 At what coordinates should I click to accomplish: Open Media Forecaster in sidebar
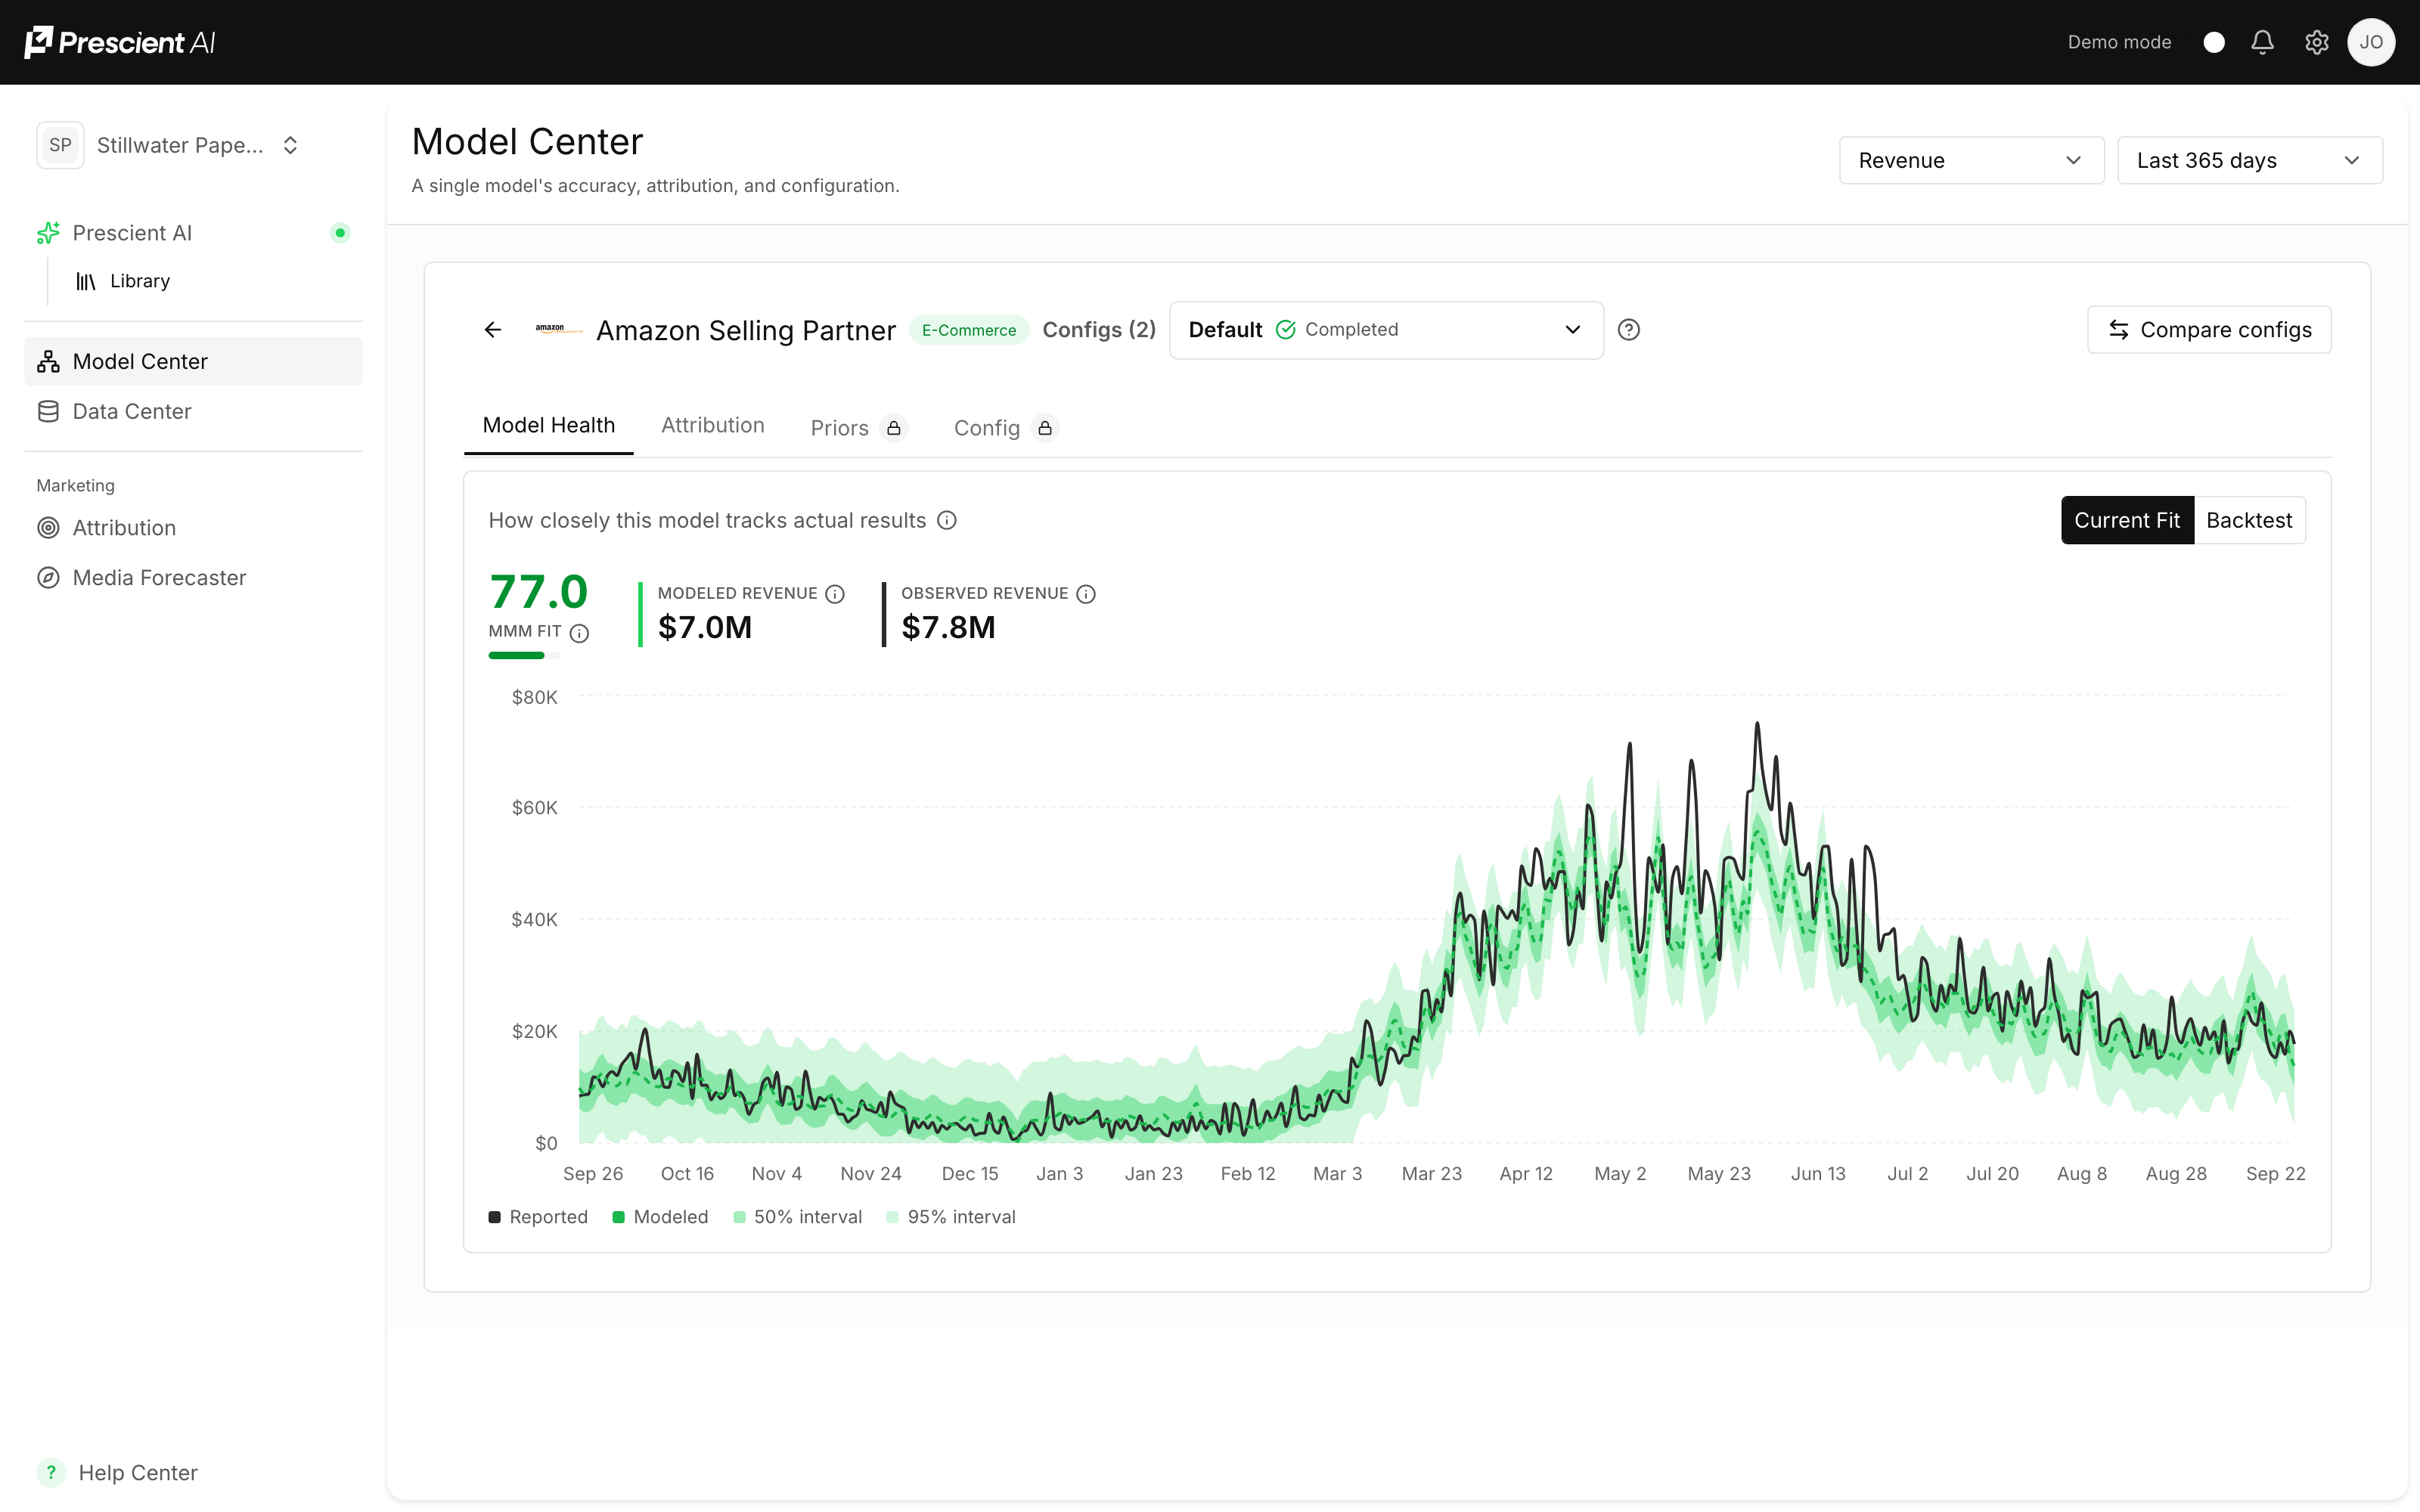point(193,578)
